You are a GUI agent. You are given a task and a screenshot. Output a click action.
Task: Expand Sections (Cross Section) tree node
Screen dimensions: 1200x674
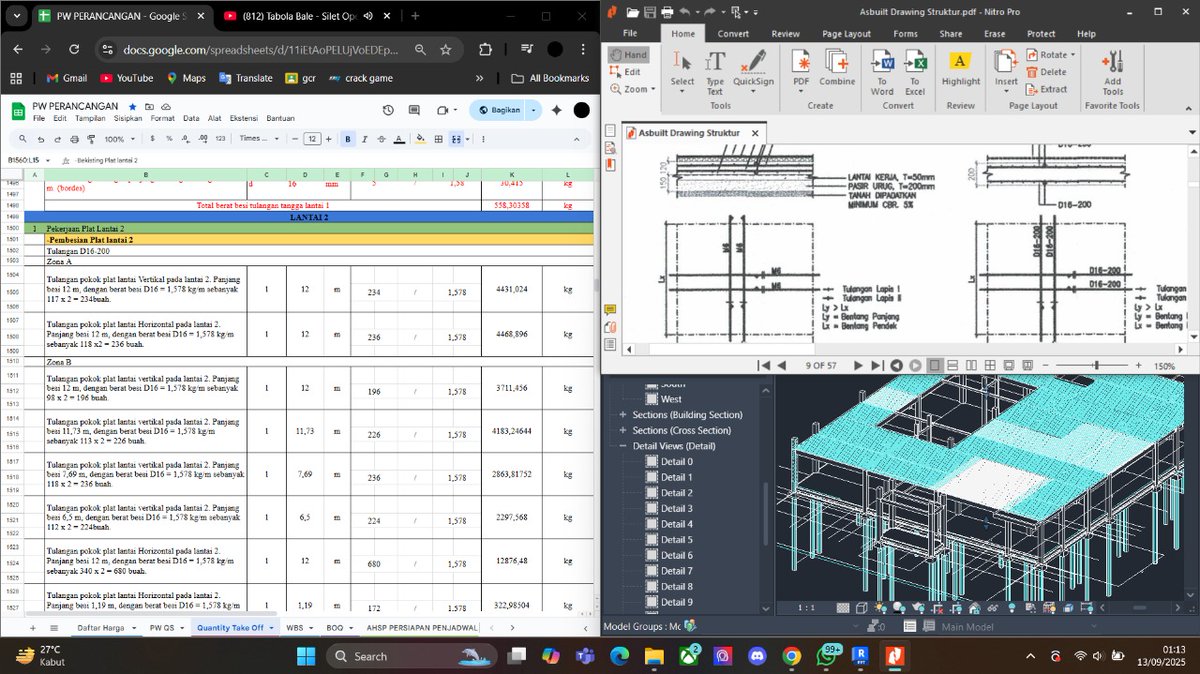pyautogui.click(x=622, y=430)
